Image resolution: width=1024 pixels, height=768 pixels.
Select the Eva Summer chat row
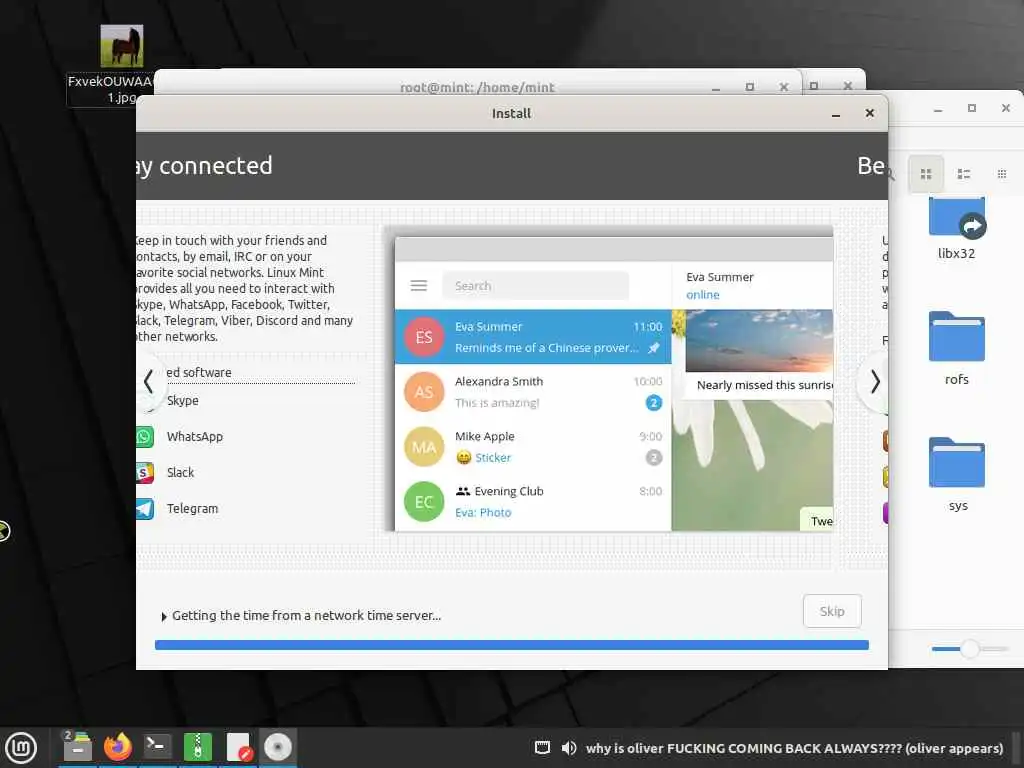click(533, 336)
